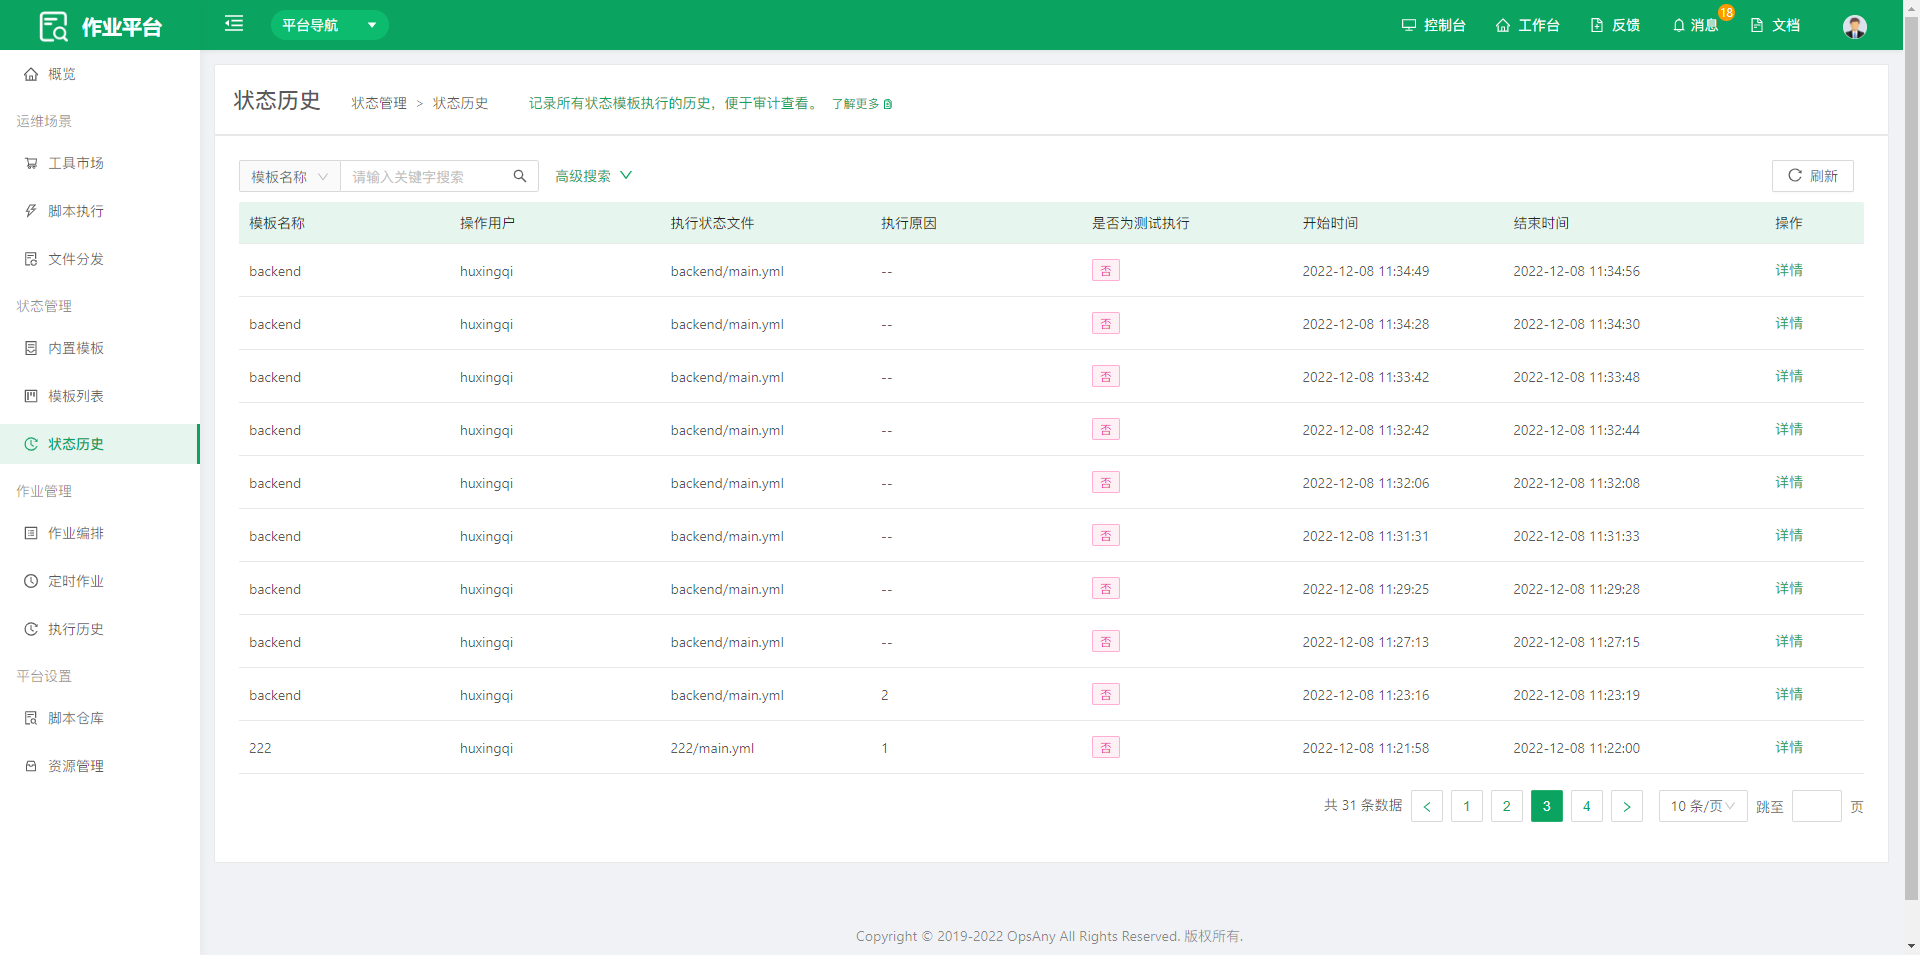Open 详情 for the 222 template row
This screenshot has height=955, width=1920.
coord(1789,747)
